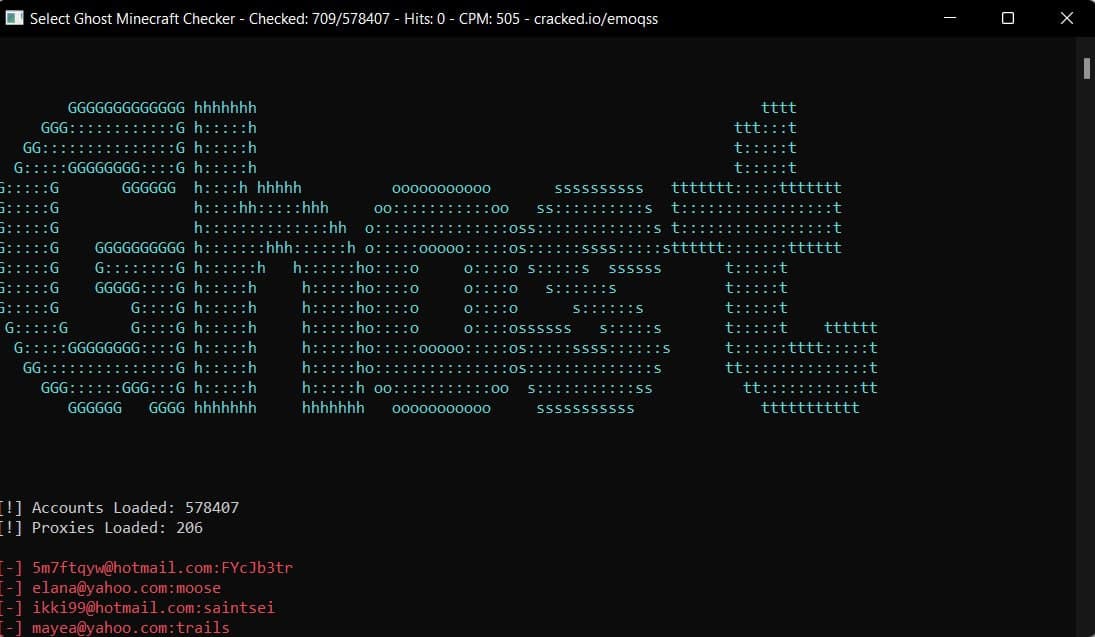Maximize the checker console window

(x=1010, y=18)
